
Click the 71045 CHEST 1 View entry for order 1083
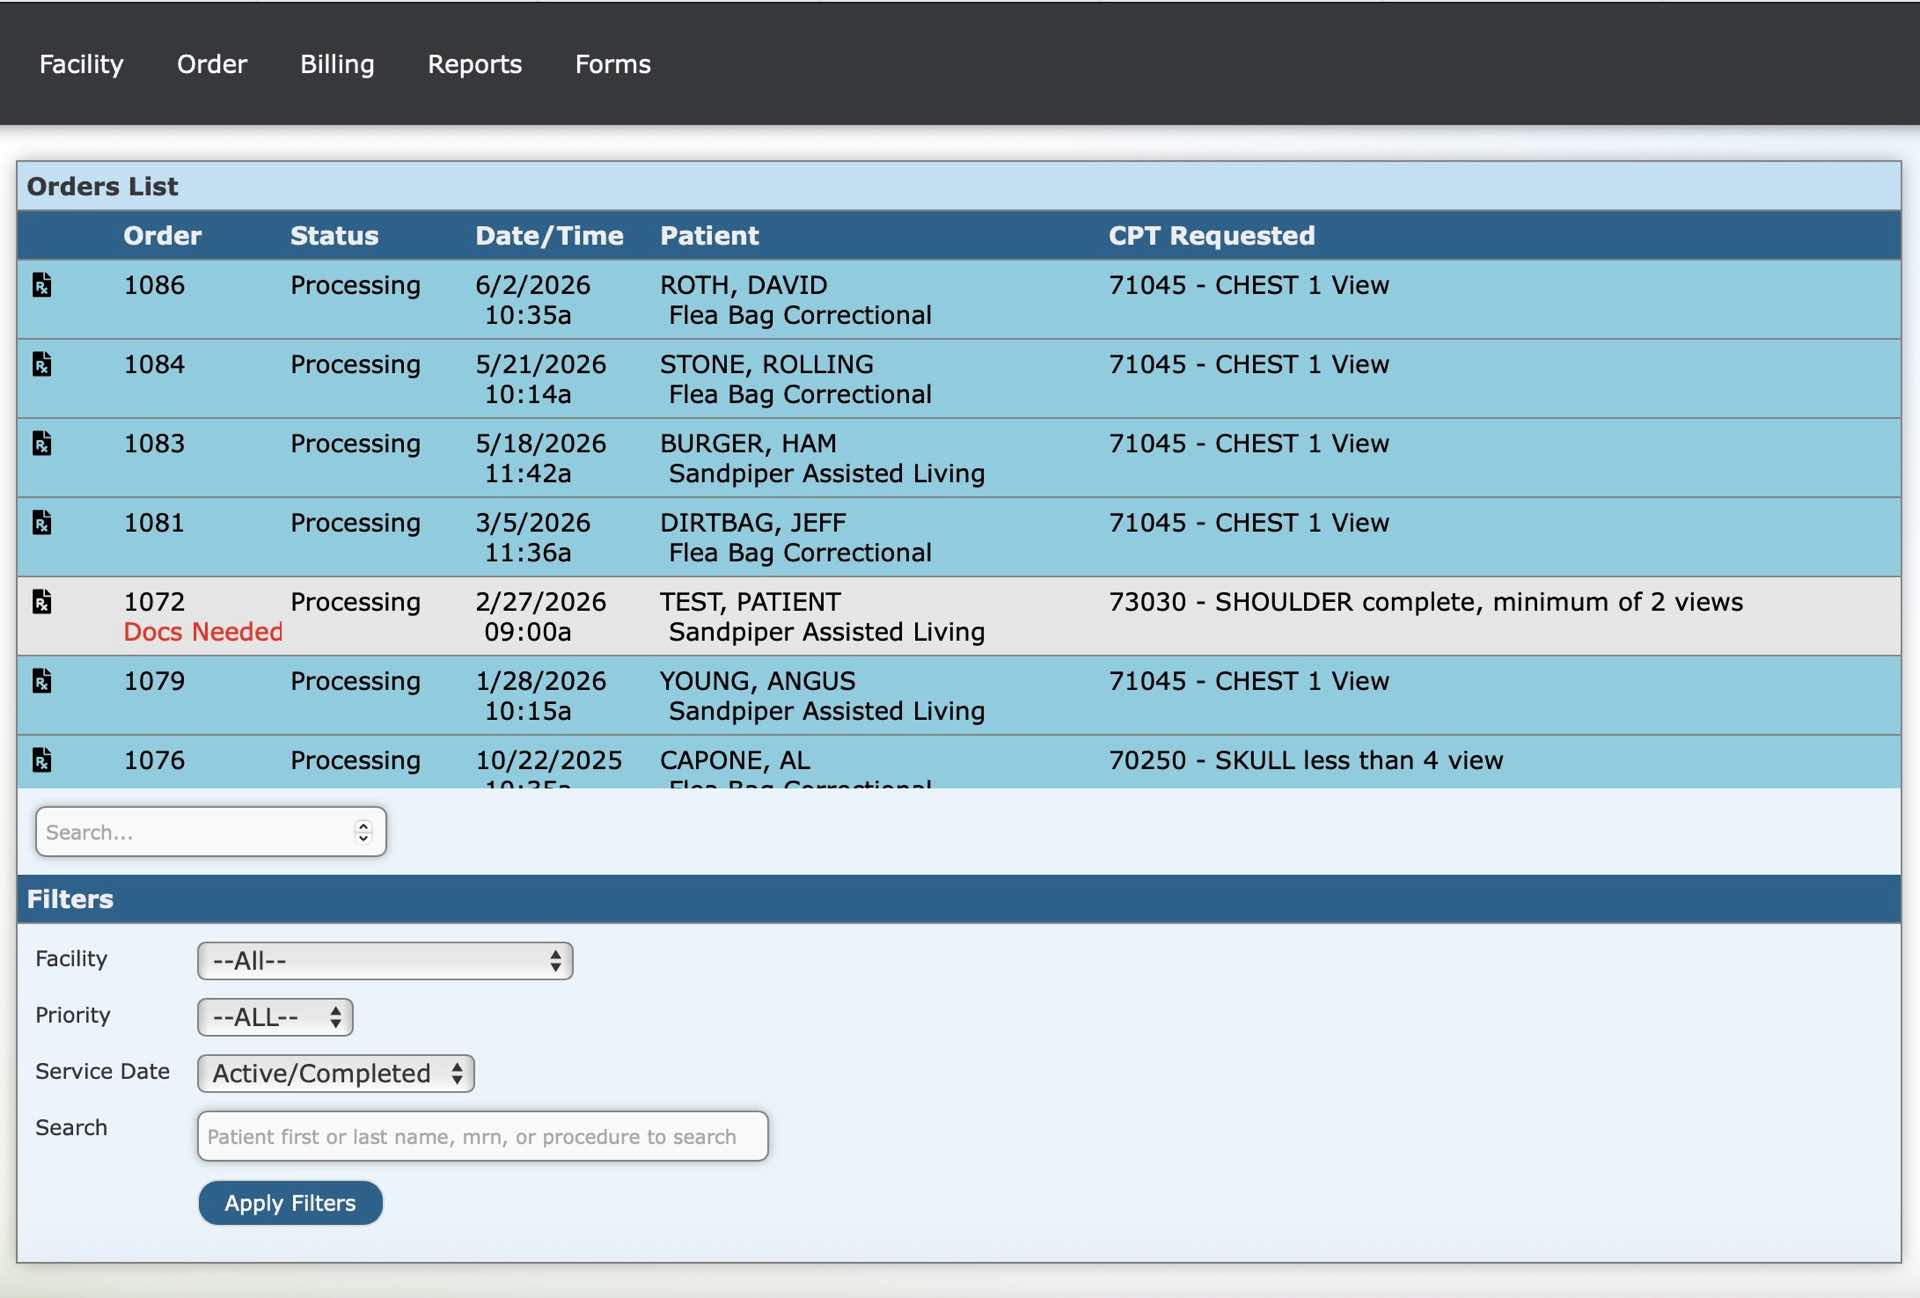tap(1249, 443)
